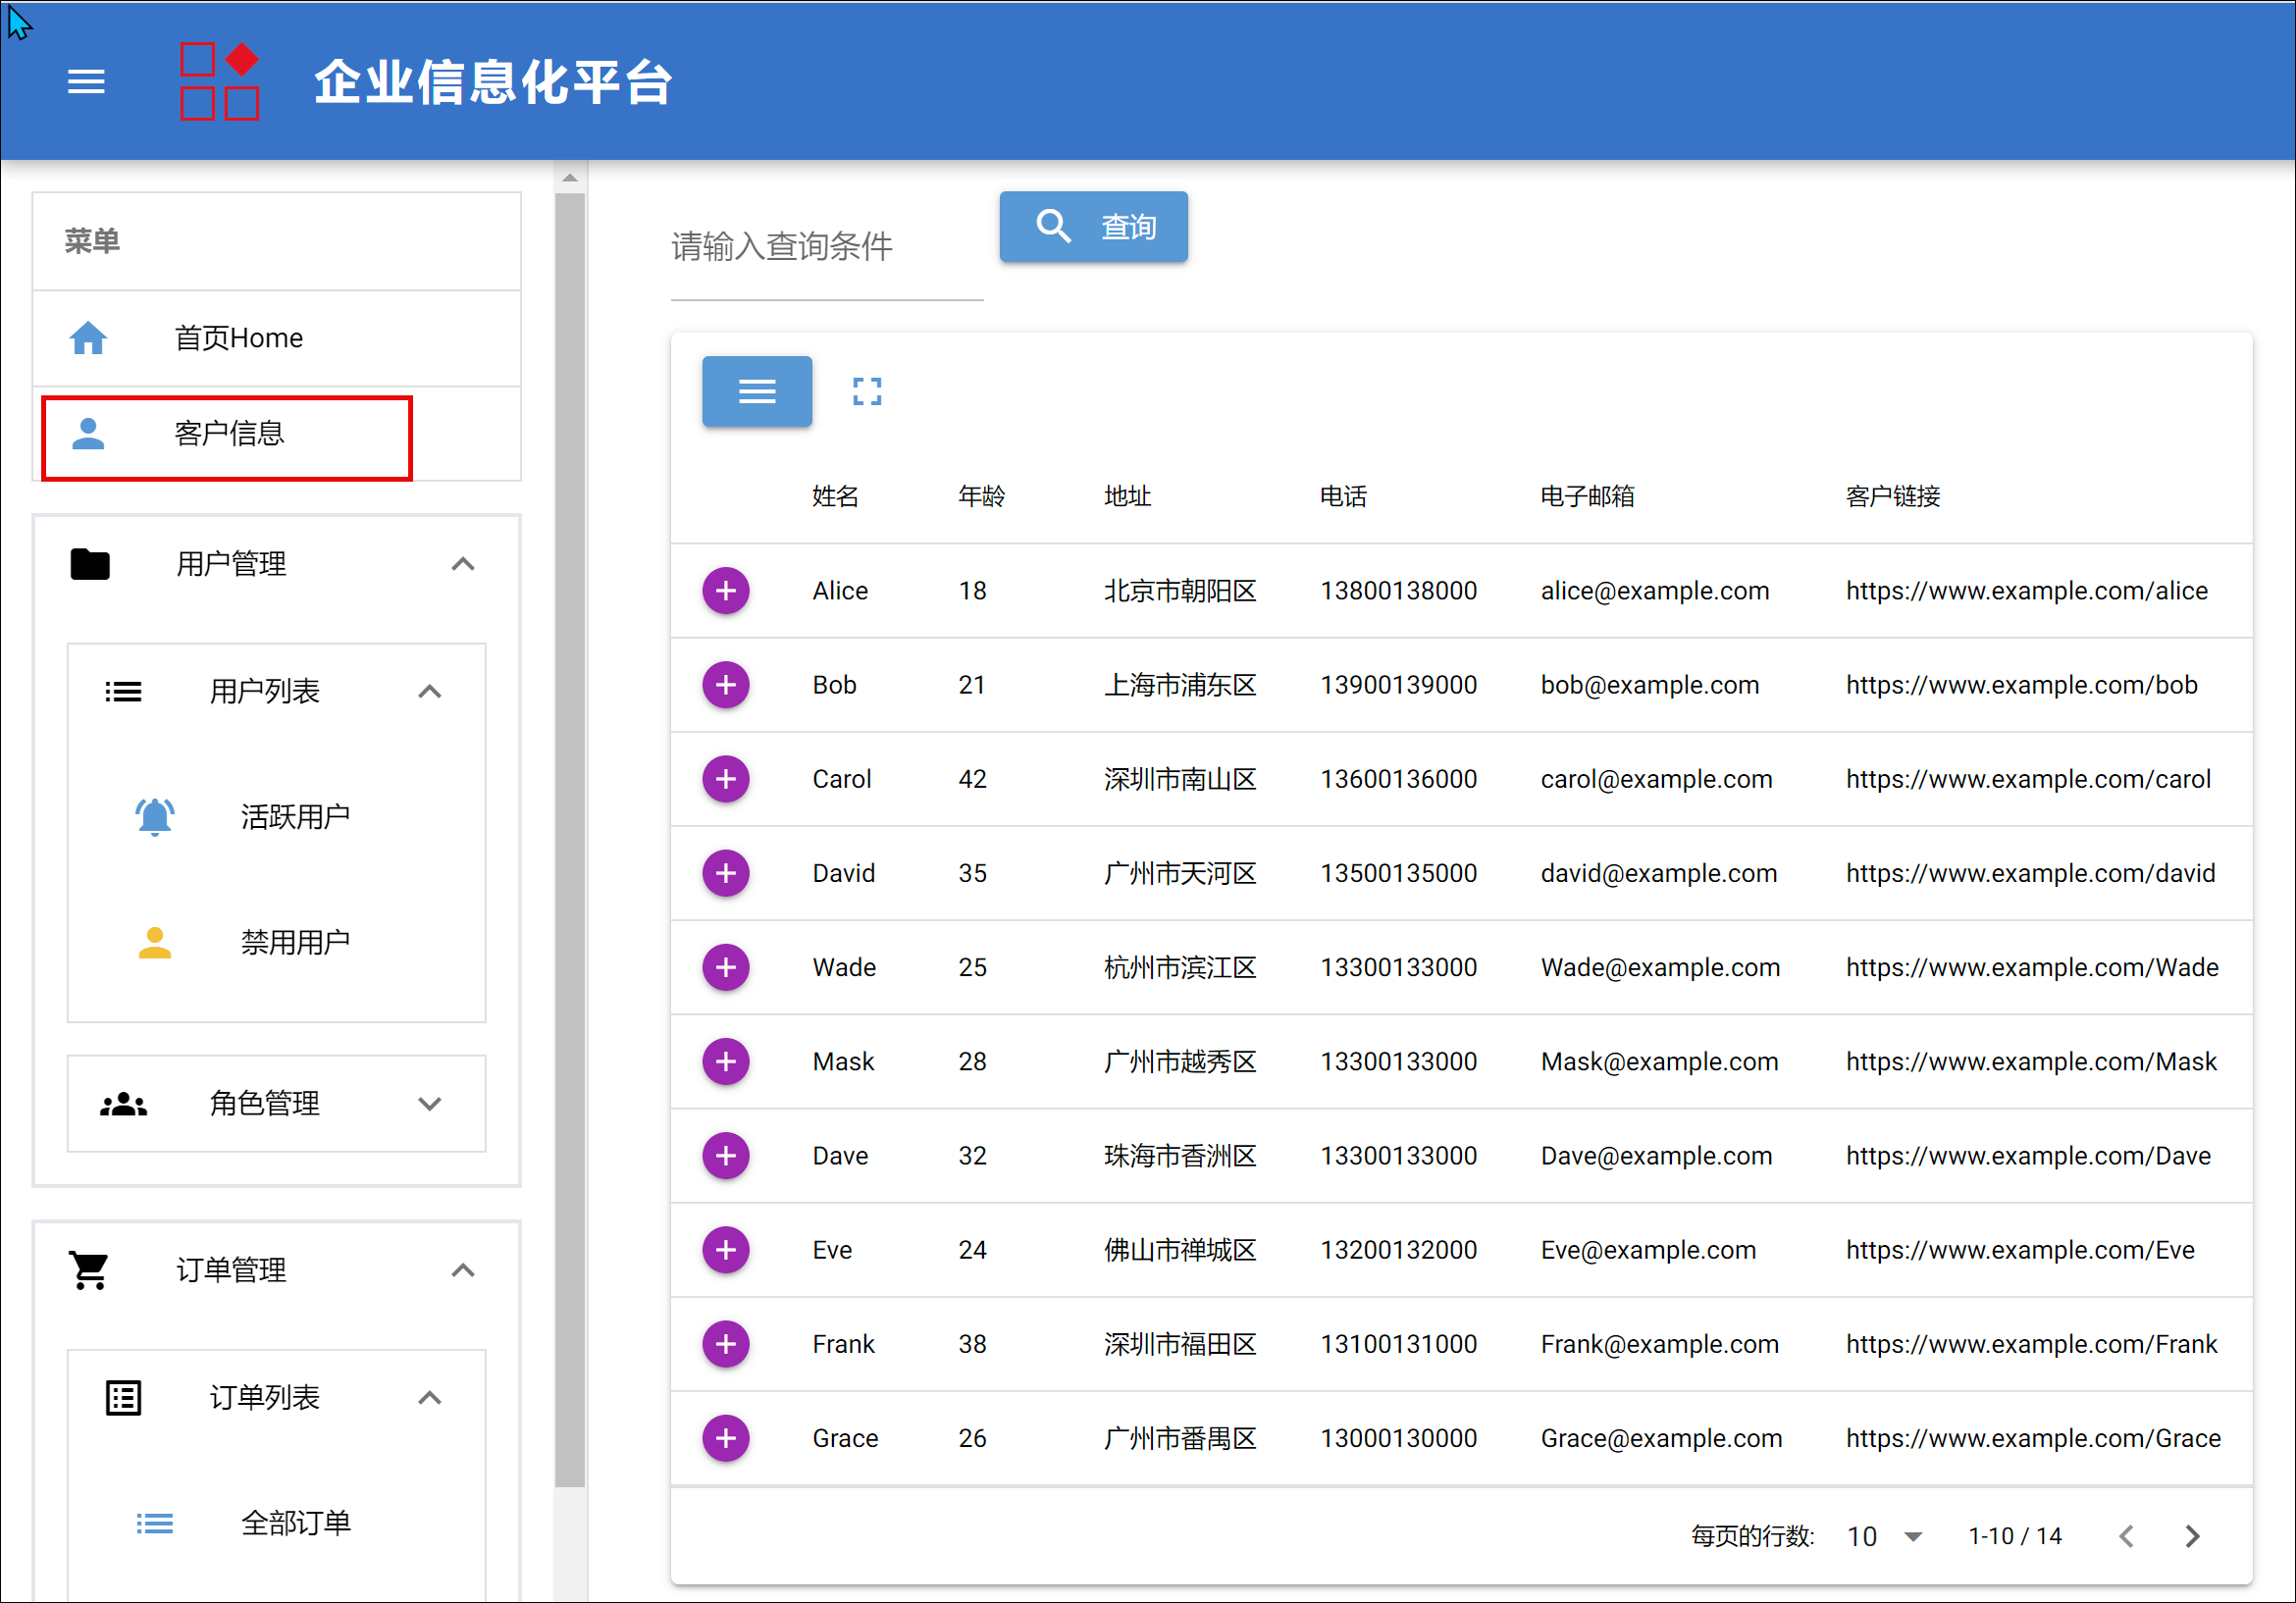This screenshot has height=1603, width=2296.
Task: Open the hamburger menu in header
Action: coord(86,81)
